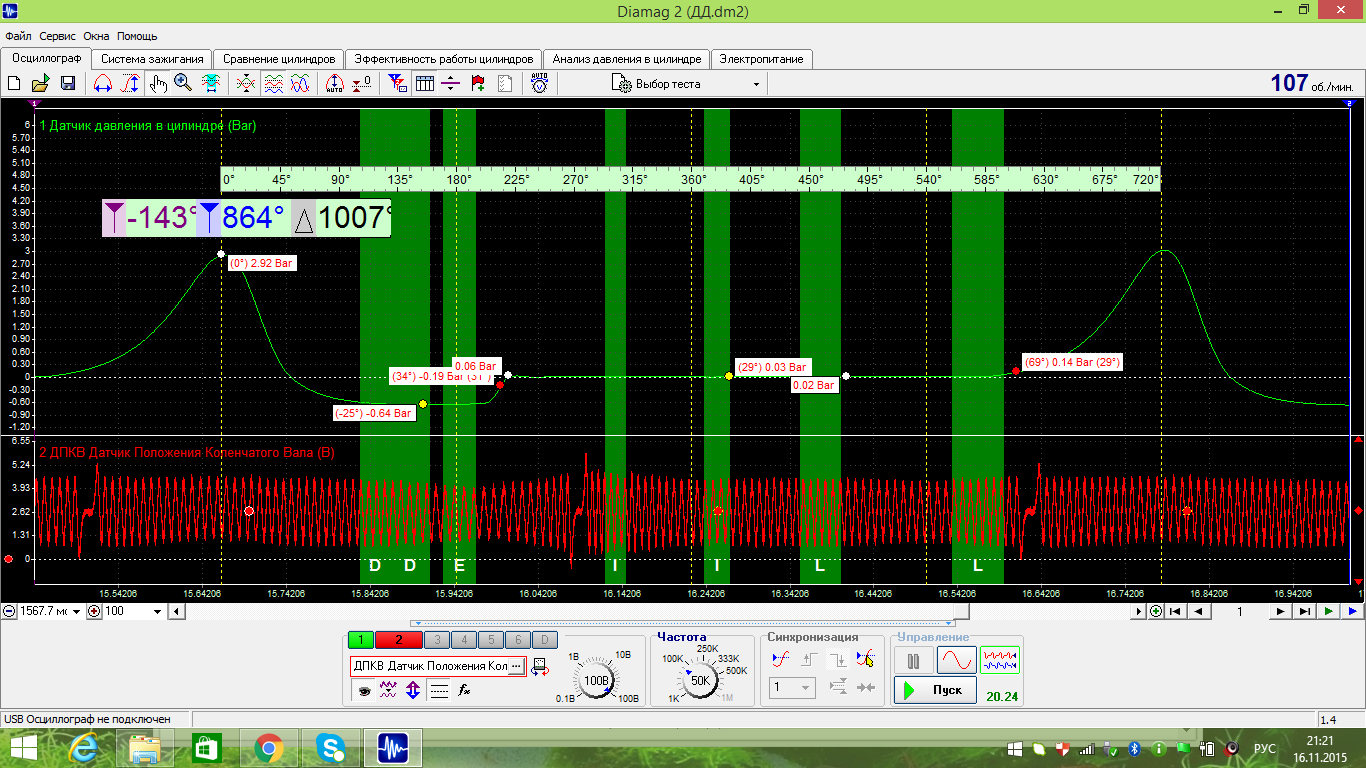Add a marker with the red flag icon
1366x768 pixels.
(x=478, y=84)
